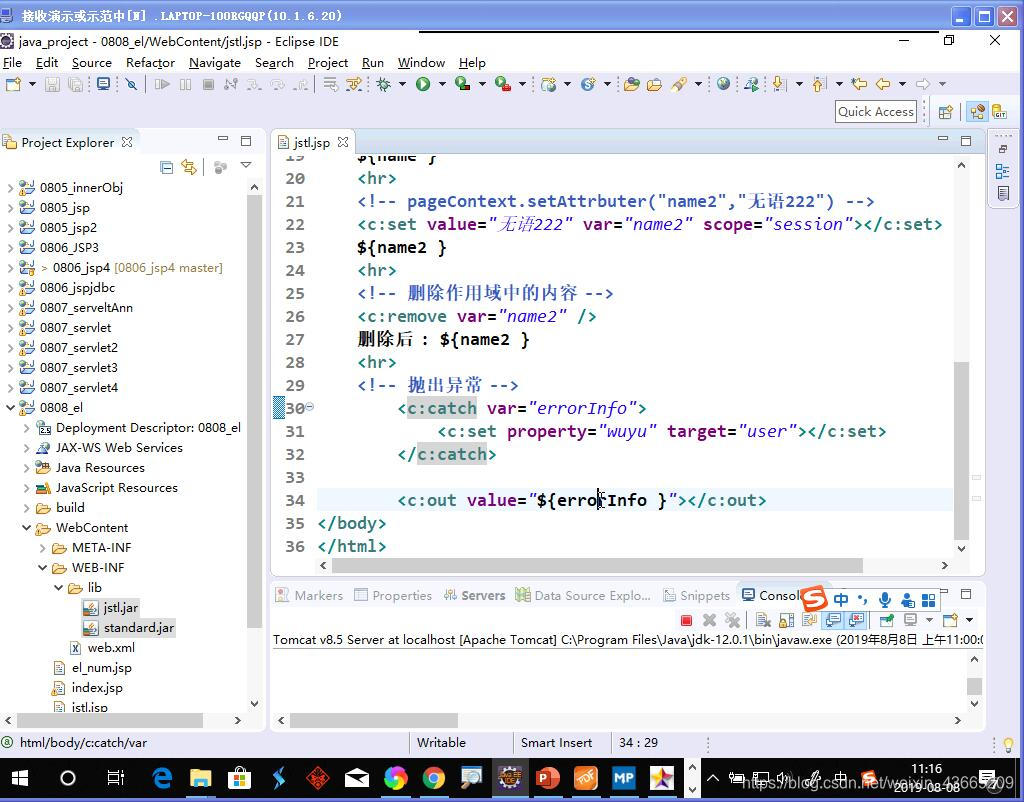1024x802 pixels.
Task: Toggle Scroll Lock in the Console
Action: [x=786, y=620]
